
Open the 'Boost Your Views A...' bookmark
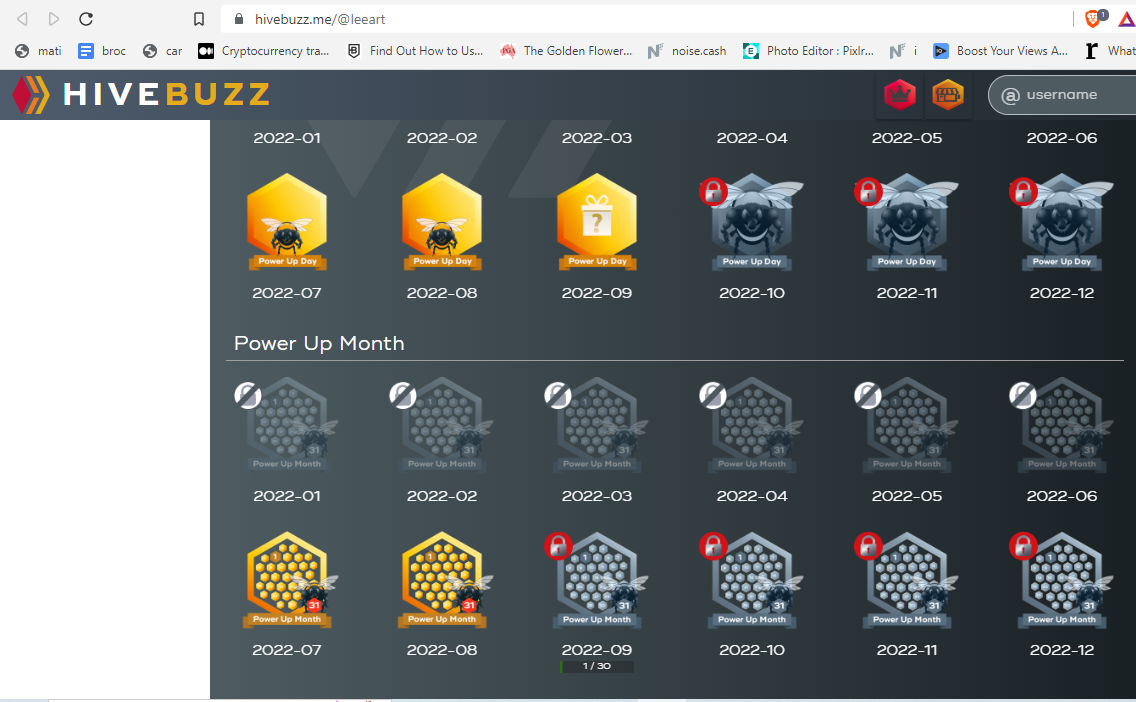click(x=1001, y=51)
